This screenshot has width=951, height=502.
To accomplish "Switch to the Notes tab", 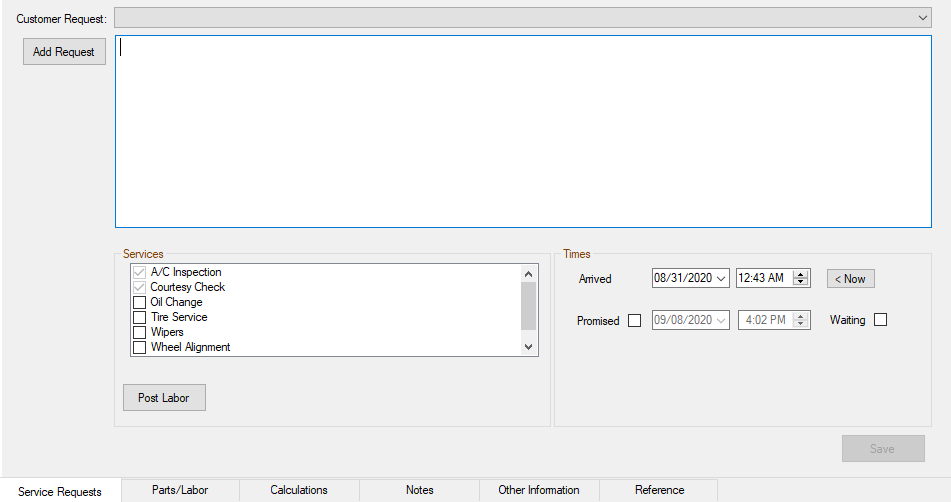I will click(420, 490).
